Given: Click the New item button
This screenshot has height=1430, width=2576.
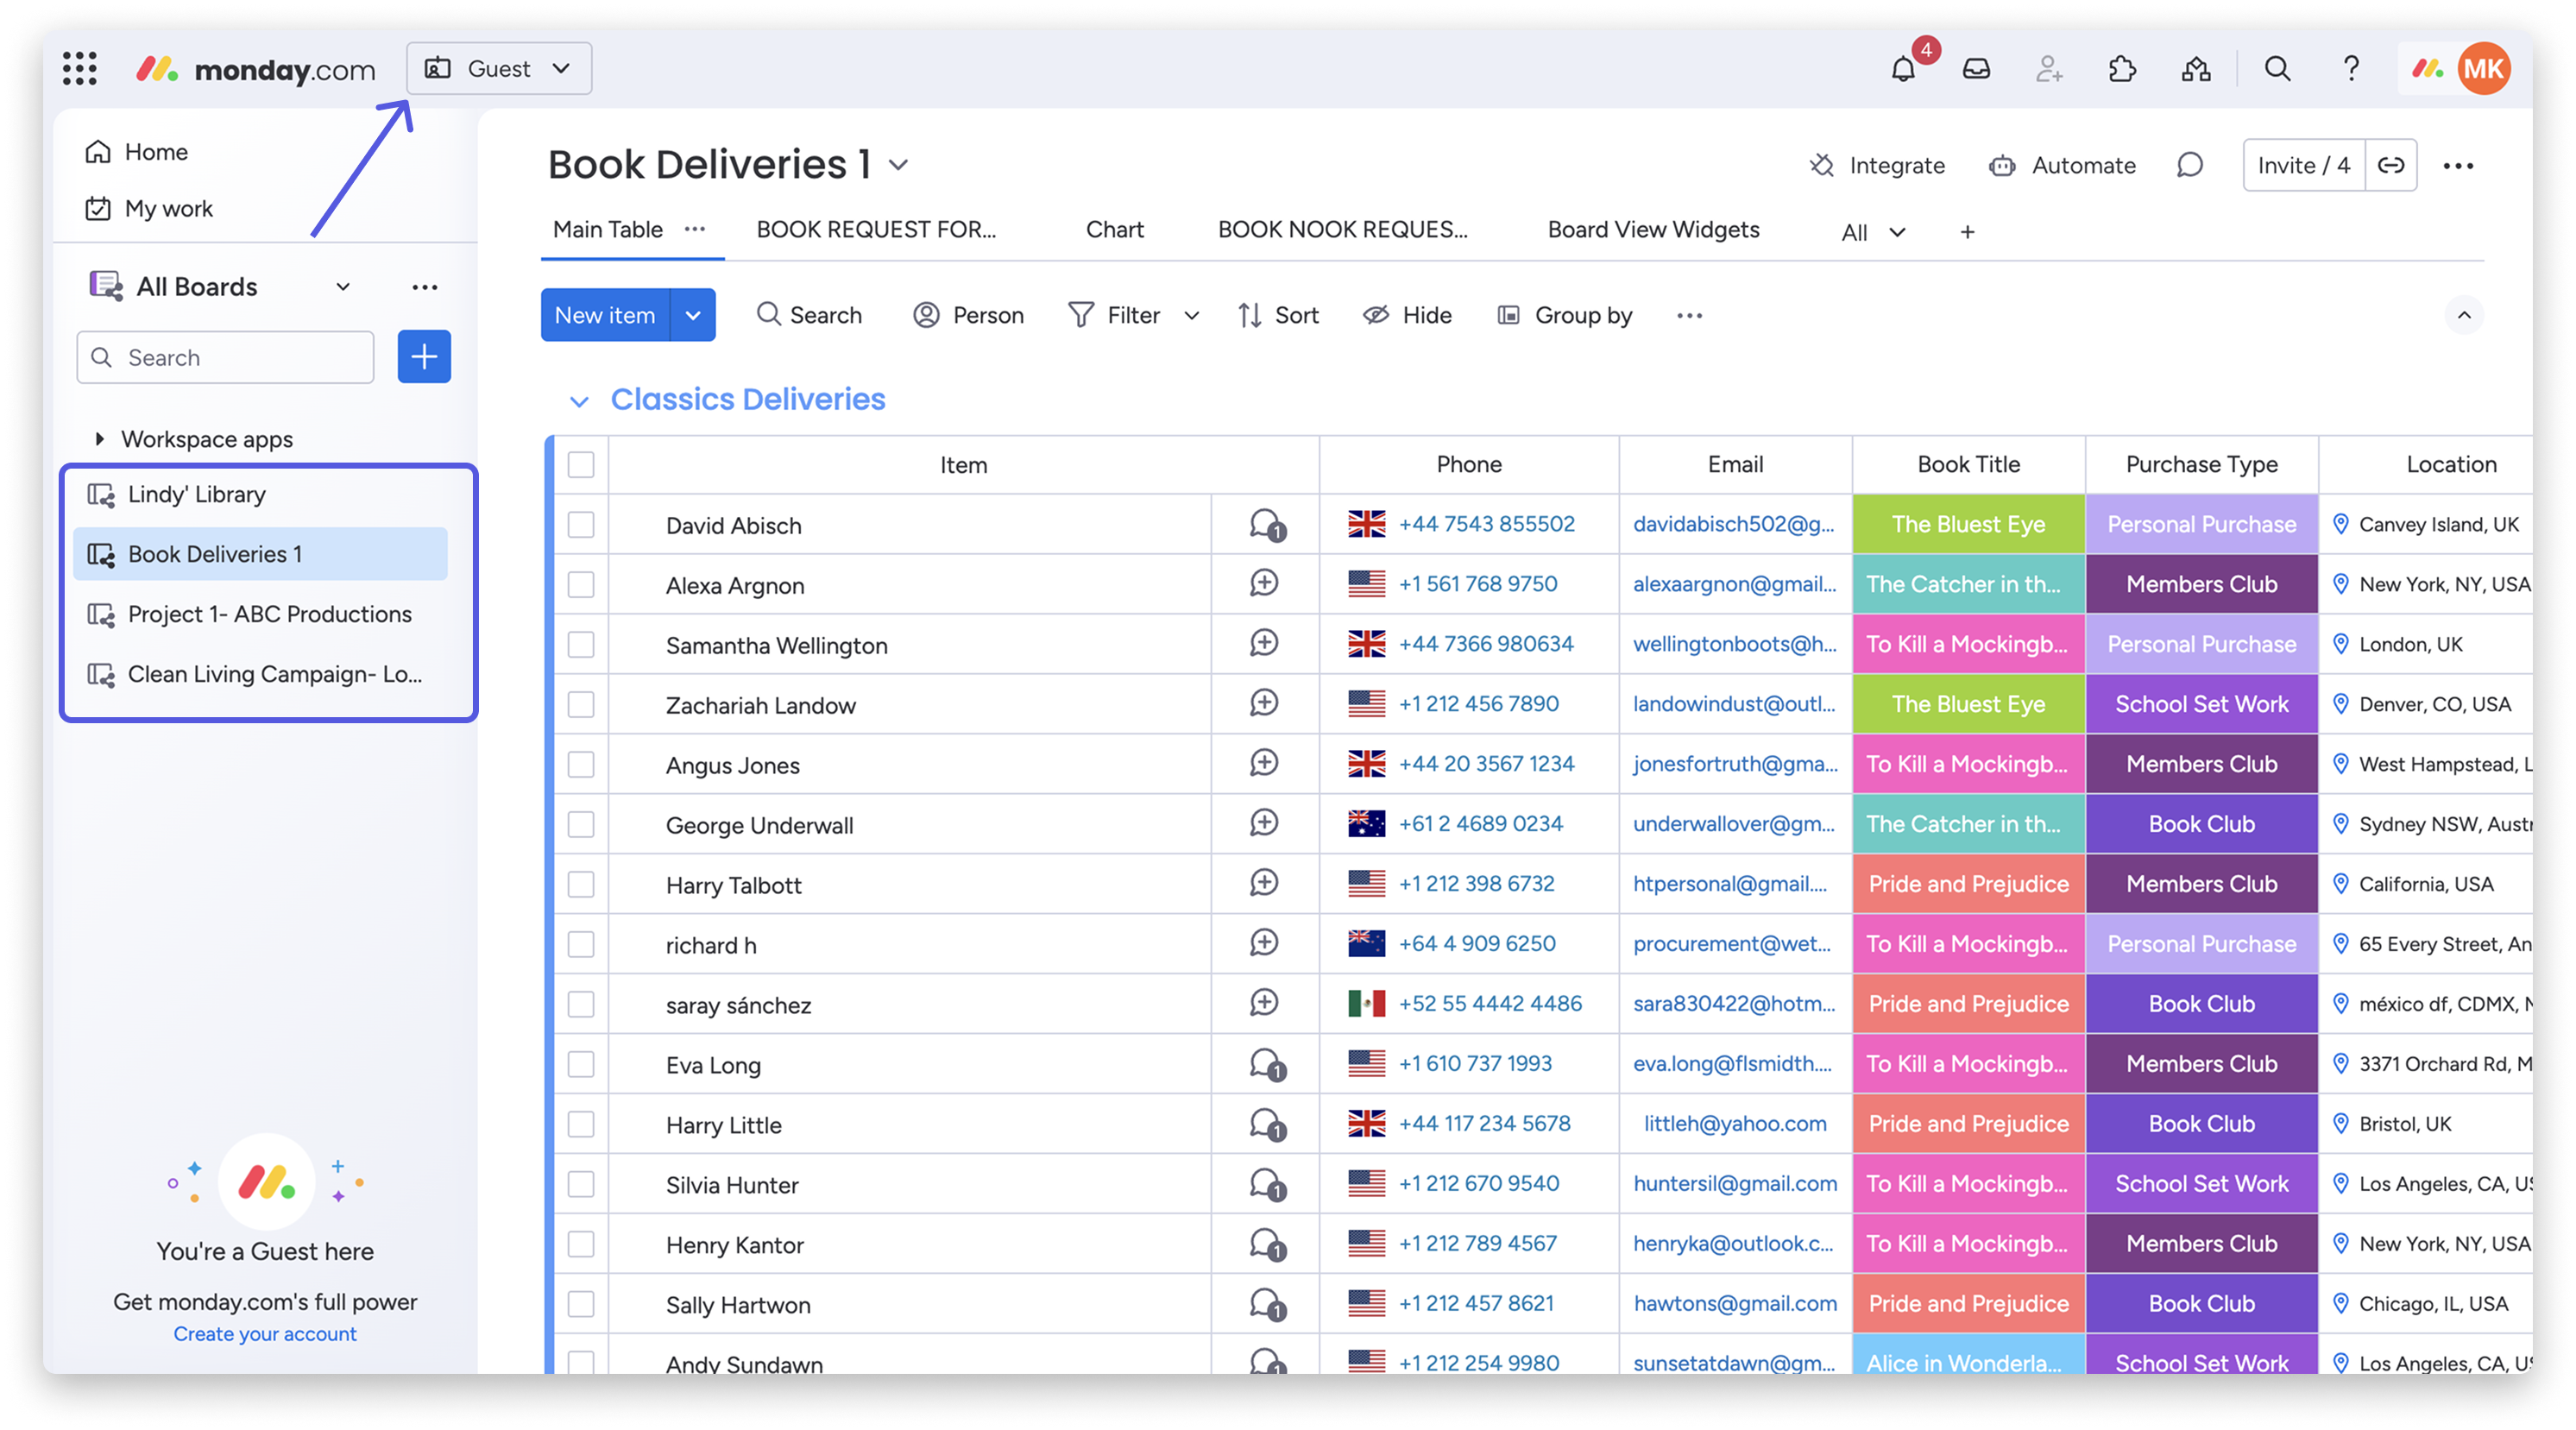Looking at the screenshot, I should pyautogui.click(x=605, y=315).
